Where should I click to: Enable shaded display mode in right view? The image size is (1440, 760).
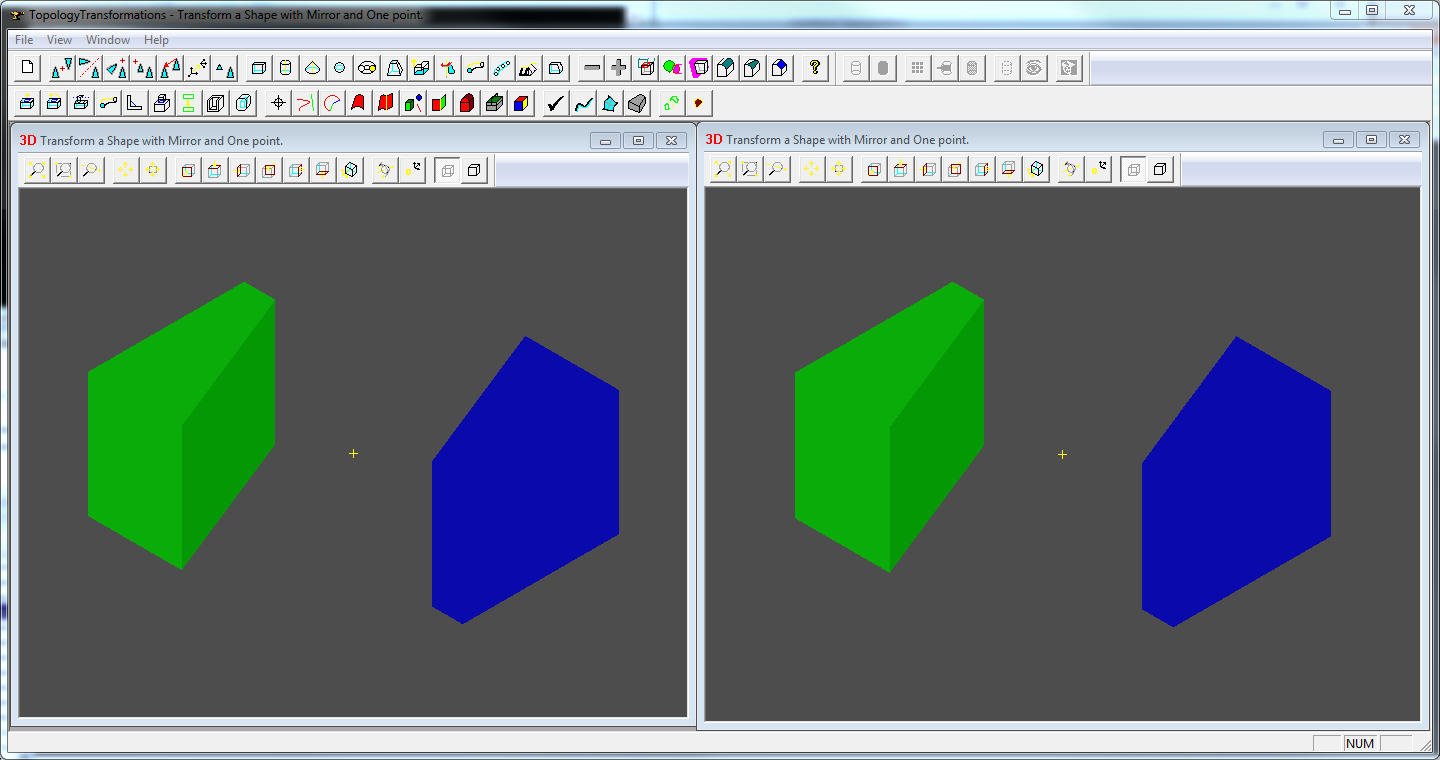click(1160, 170)
